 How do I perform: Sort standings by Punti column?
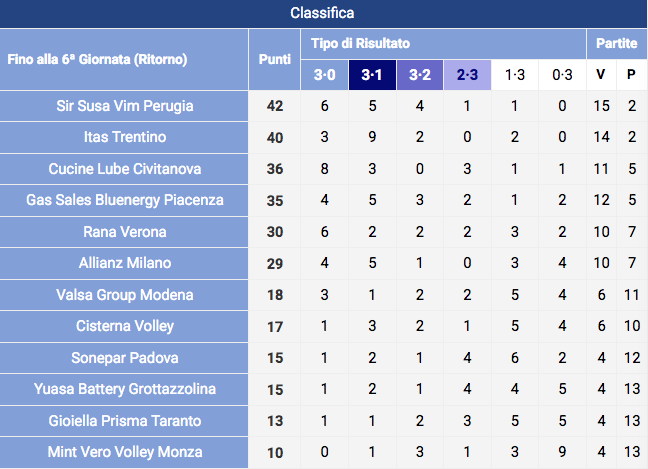[275, 59]
